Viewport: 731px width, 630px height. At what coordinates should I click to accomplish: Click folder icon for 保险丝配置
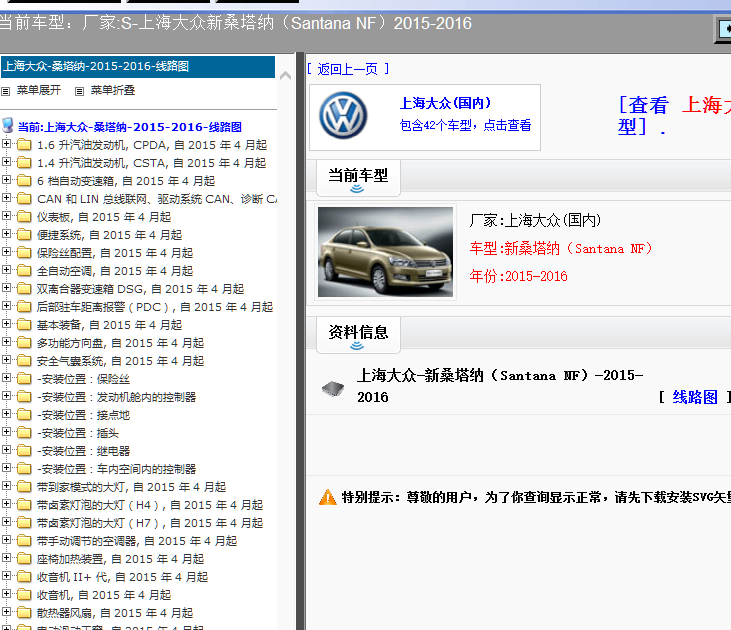point(24,253)
